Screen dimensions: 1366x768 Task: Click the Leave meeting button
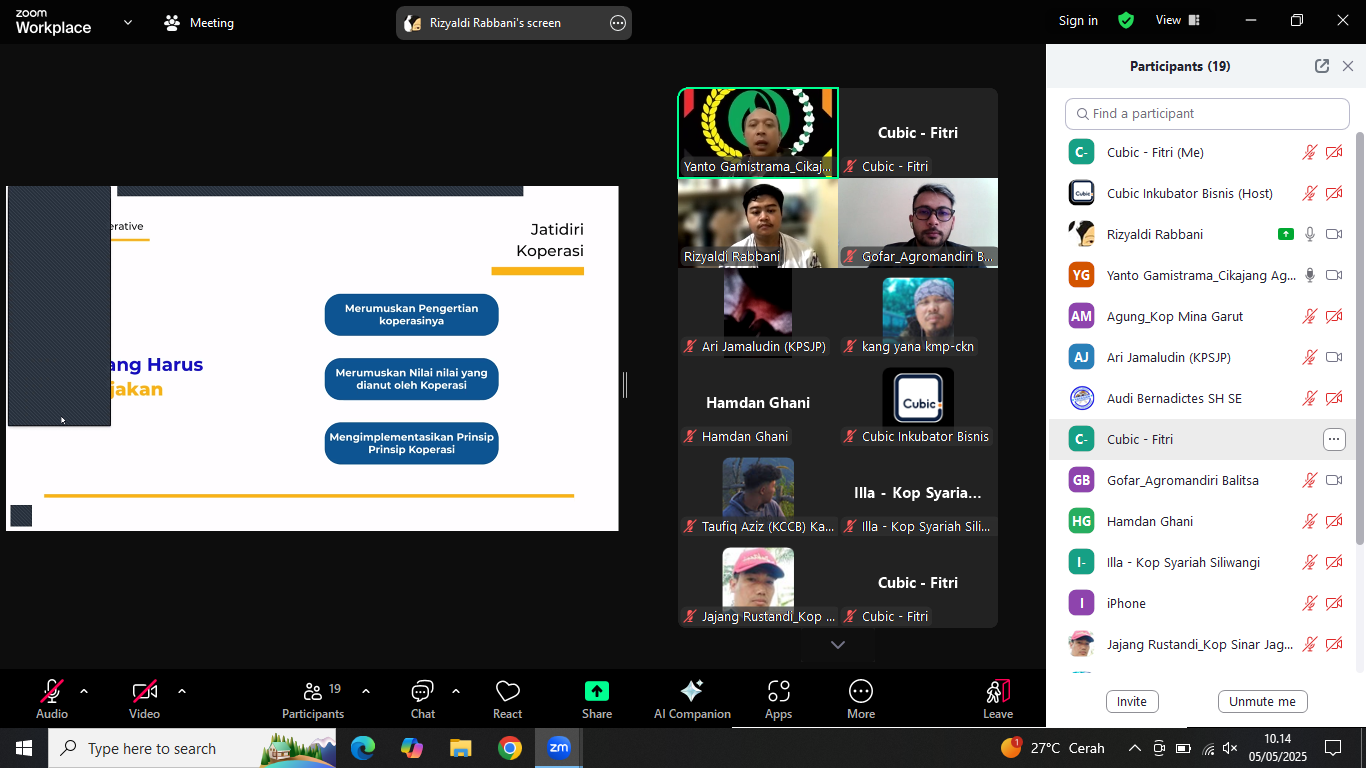(x=998, y=699)
